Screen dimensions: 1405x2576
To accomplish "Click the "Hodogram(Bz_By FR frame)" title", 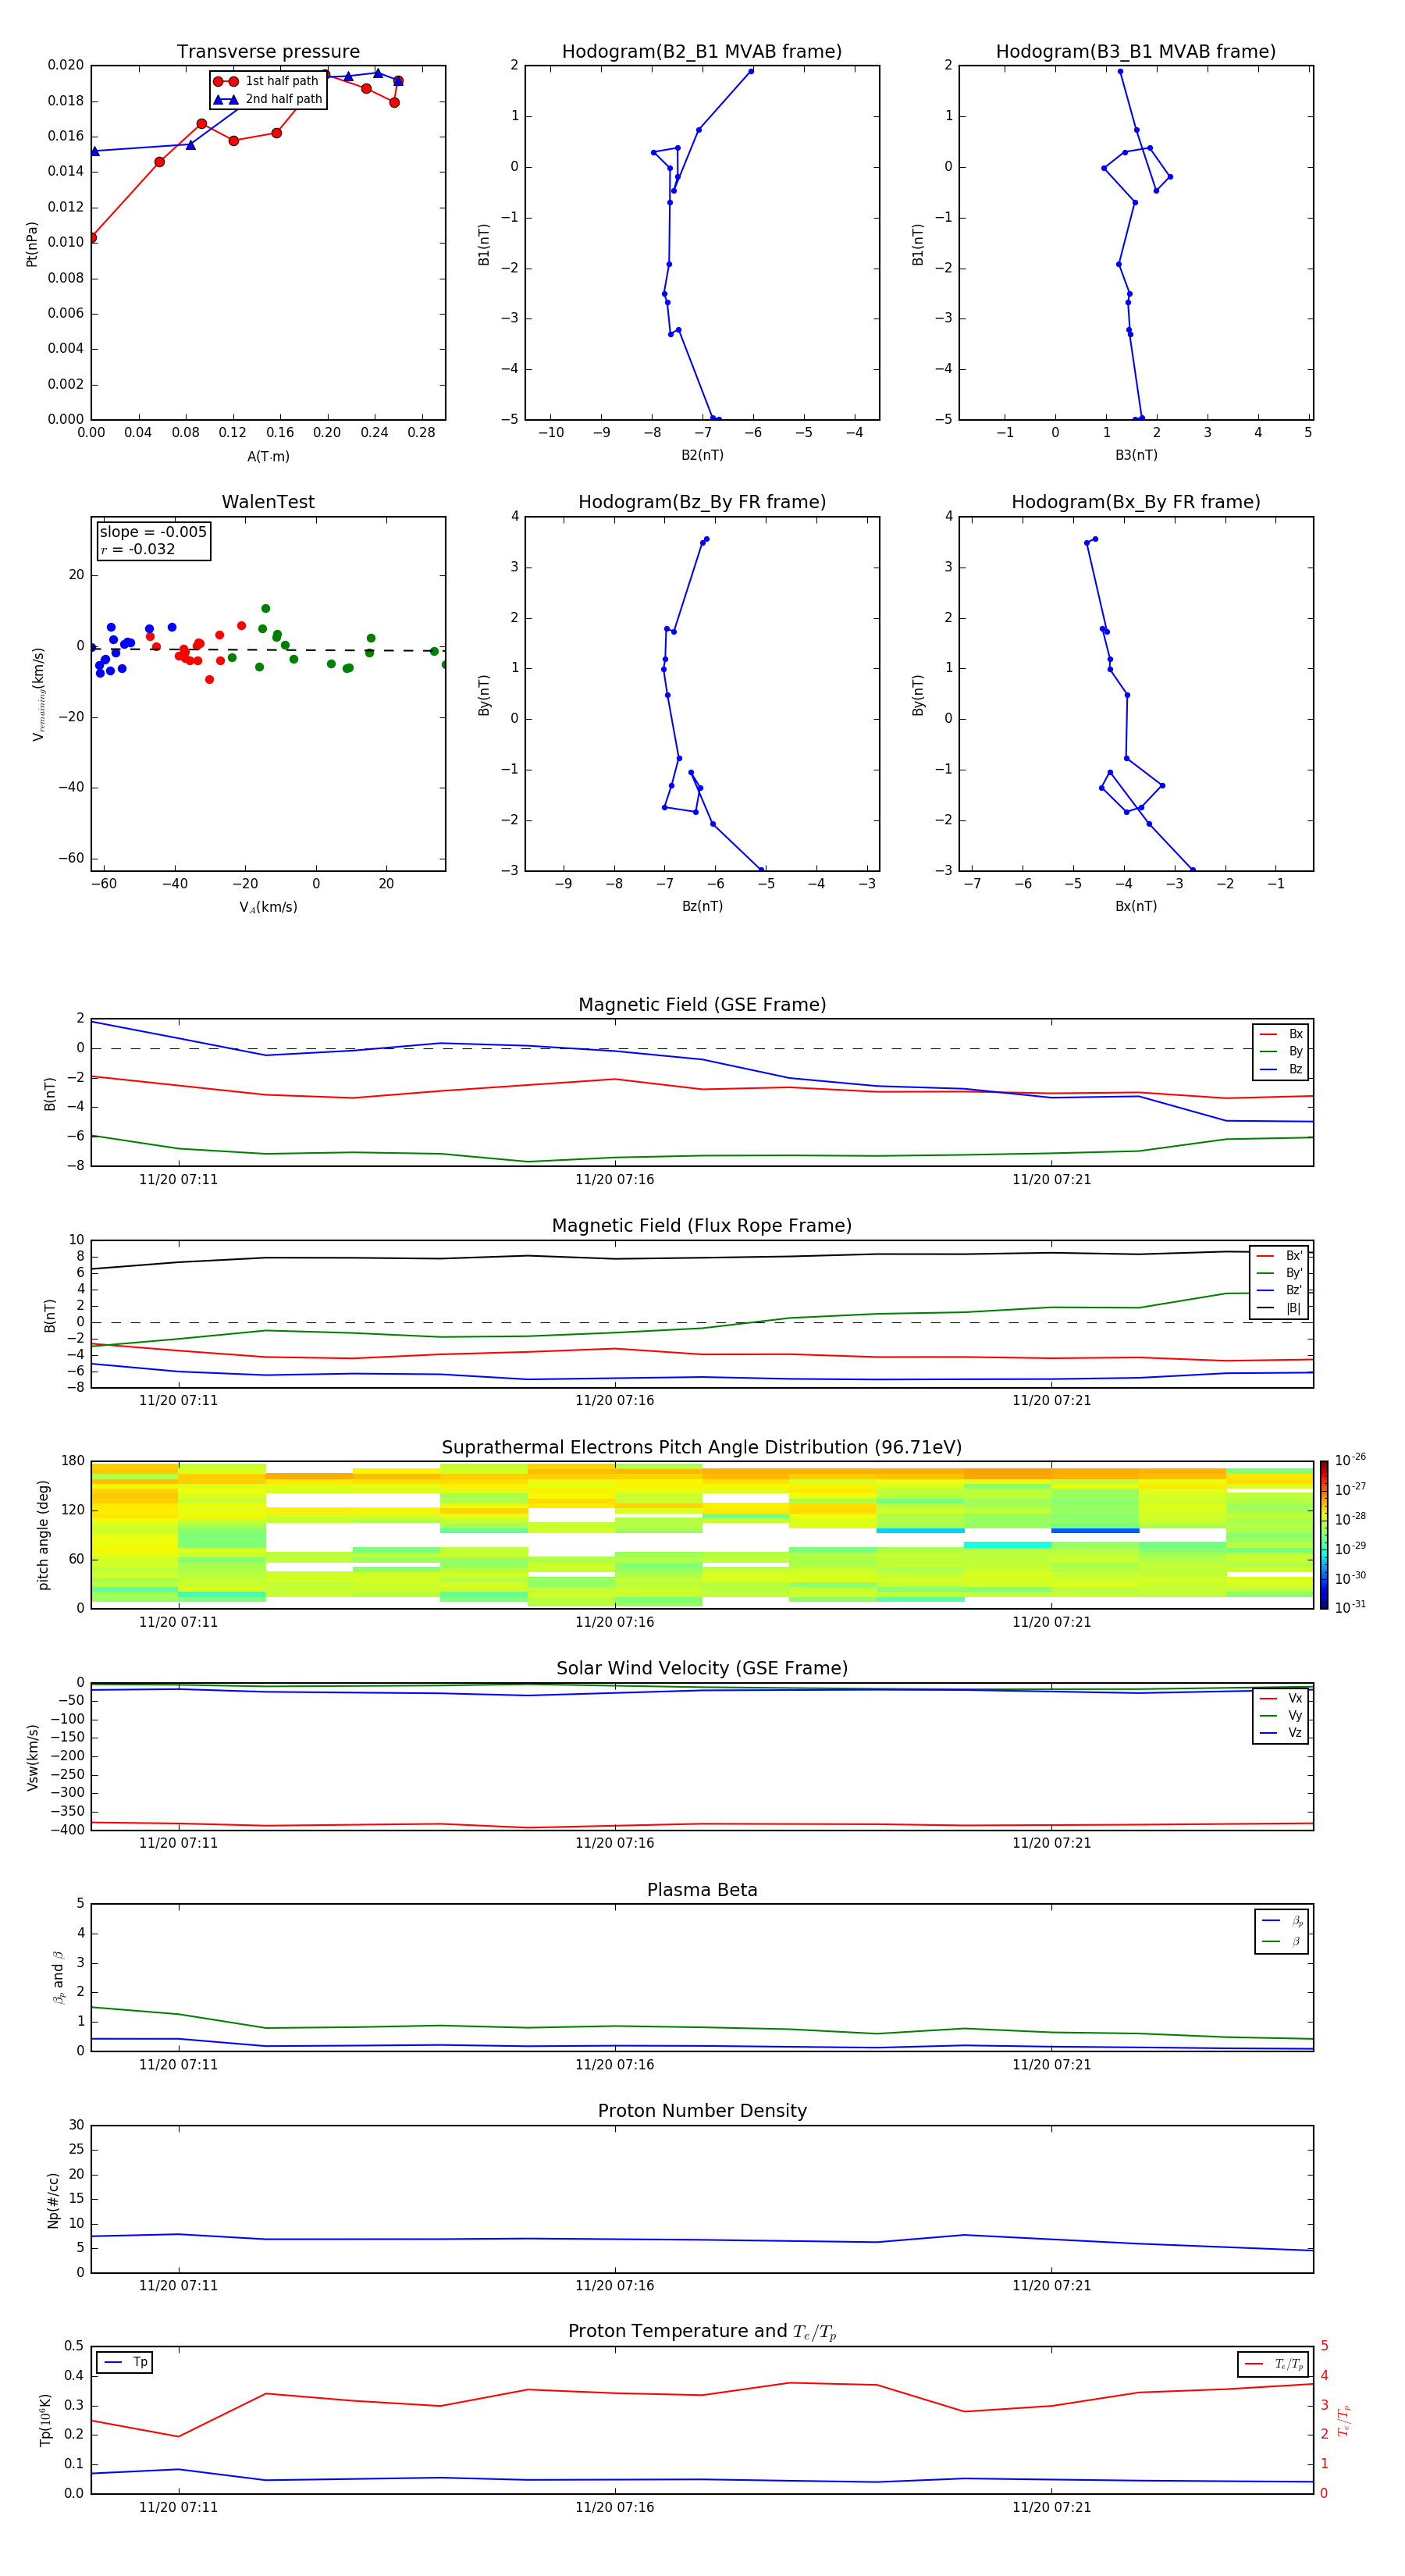I will point(702,502).
